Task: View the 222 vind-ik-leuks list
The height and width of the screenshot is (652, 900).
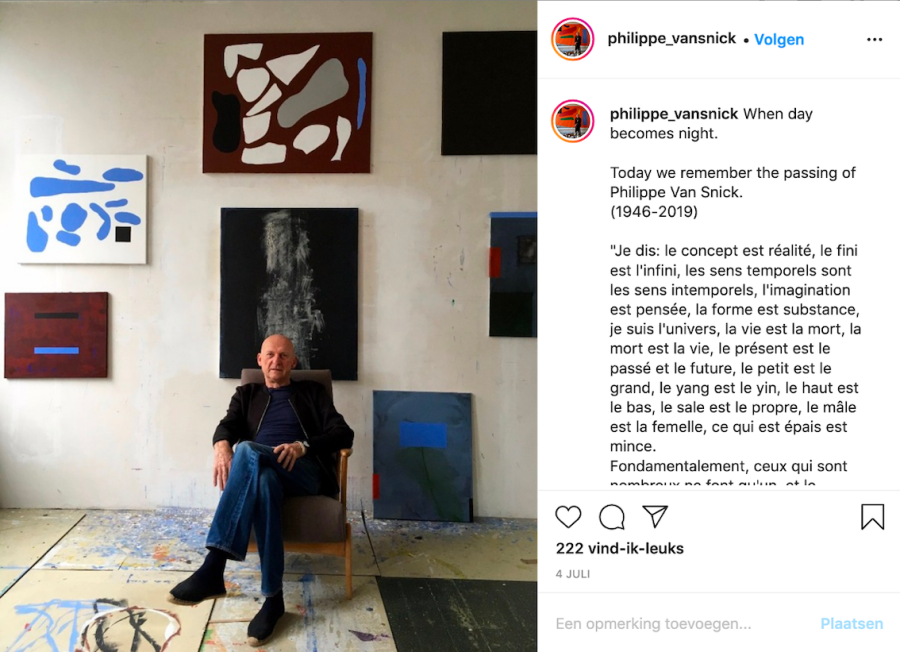Action: point(619,549)
